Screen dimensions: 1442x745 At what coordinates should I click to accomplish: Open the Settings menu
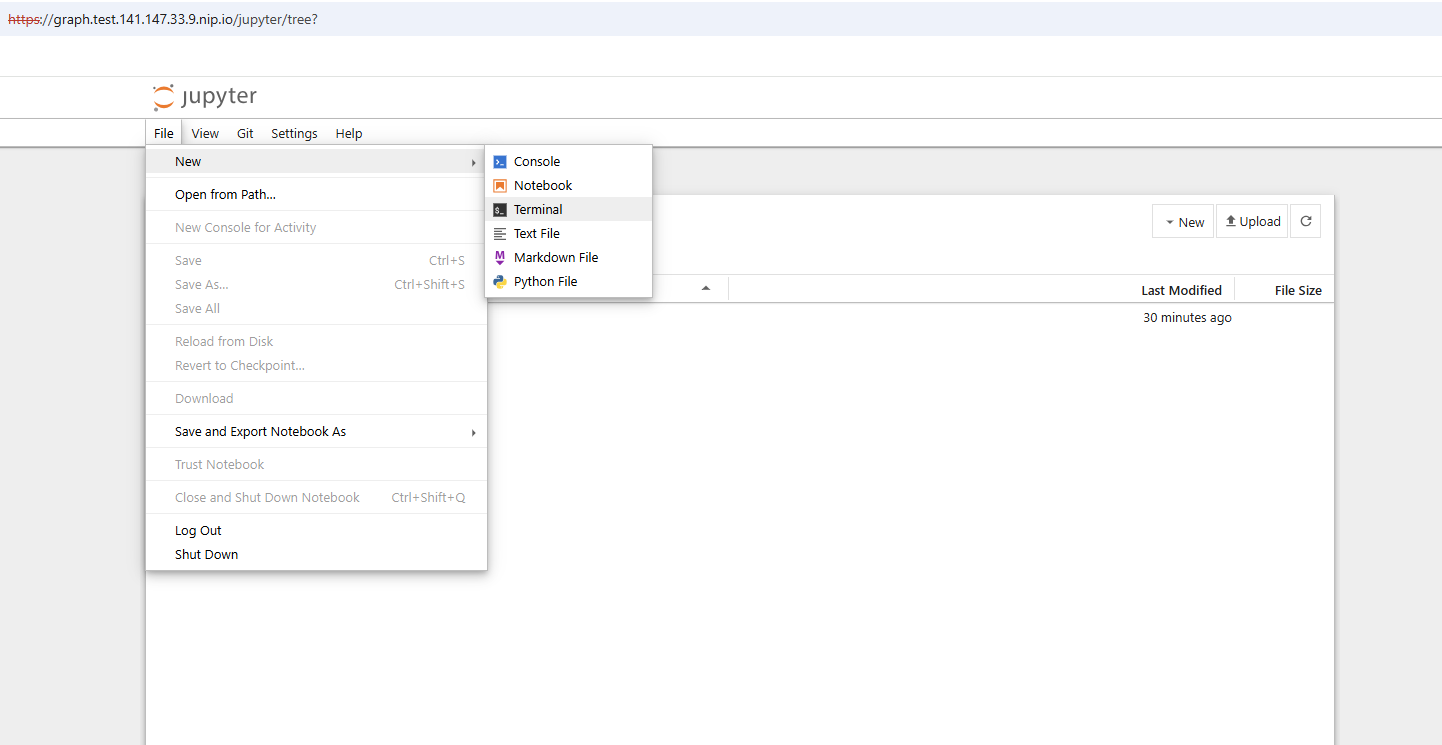[294, 133]
